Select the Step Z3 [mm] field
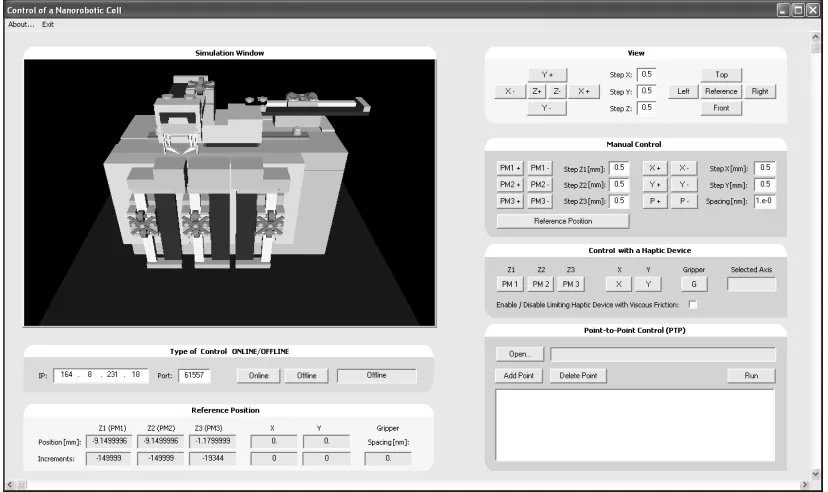 (x=619, y=201)
